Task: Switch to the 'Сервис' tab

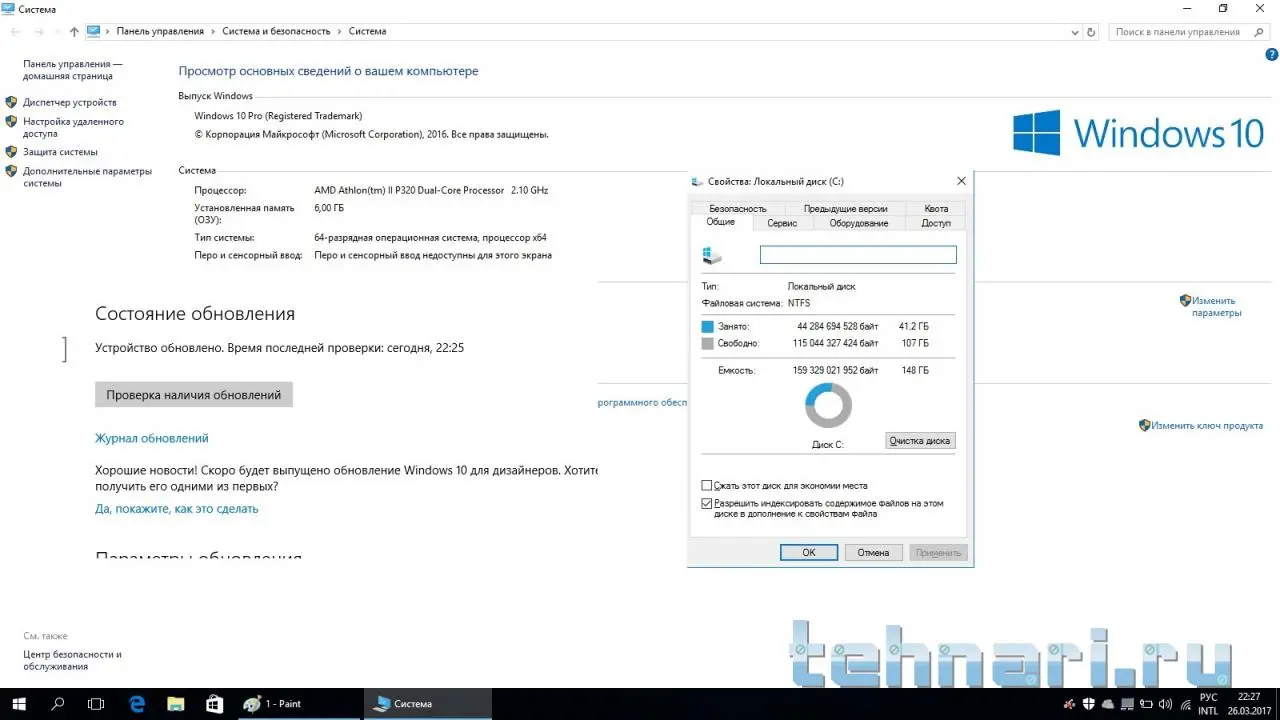Action: (782, 223)
